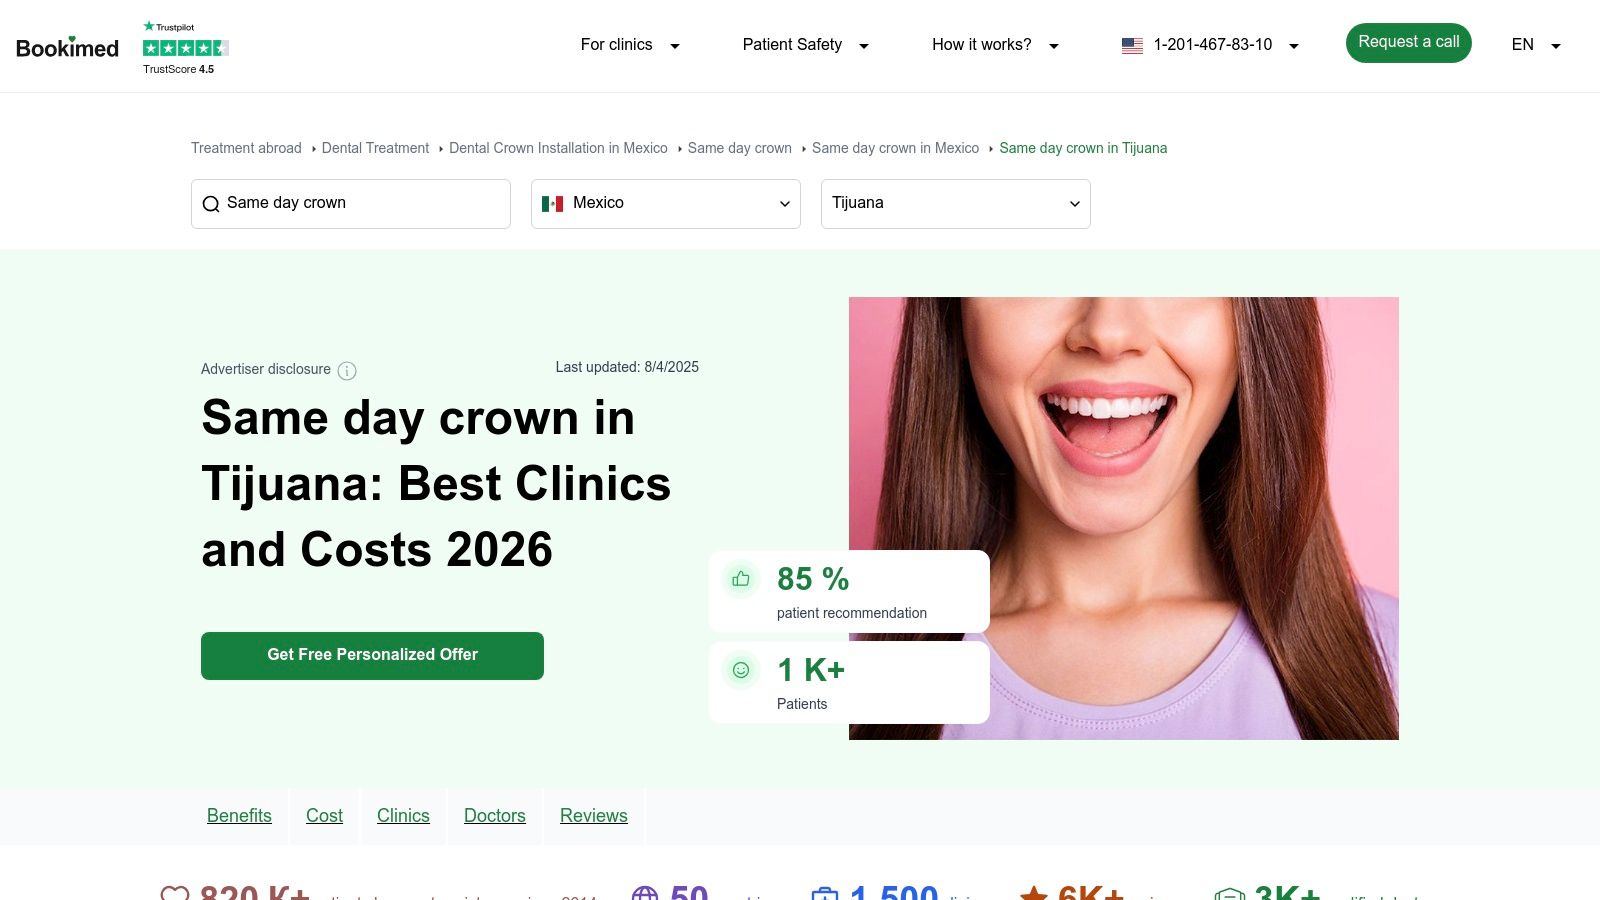The width and height of the screenshot is (1600, 900).
Task: Click the smiley icon beside 1 K+ patients
Action: pyautogui.click(x=740, y=670)
